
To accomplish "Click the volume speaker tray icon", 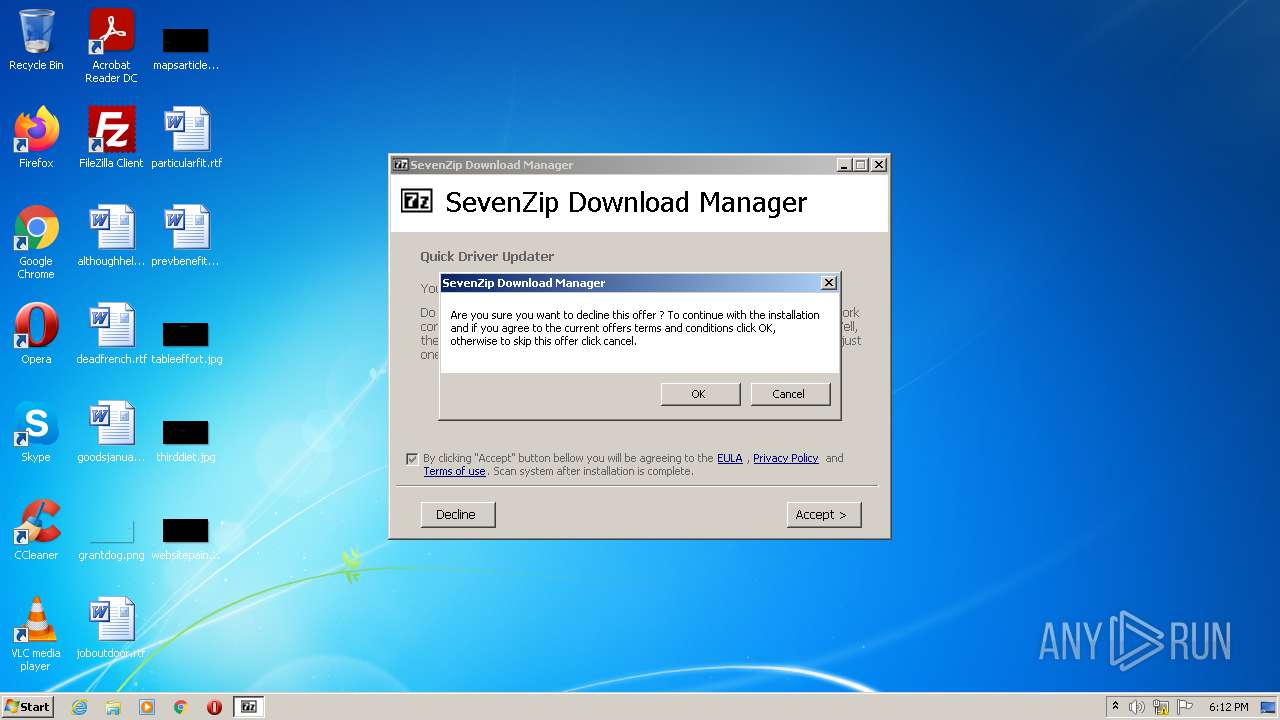I will (1137, 707).
